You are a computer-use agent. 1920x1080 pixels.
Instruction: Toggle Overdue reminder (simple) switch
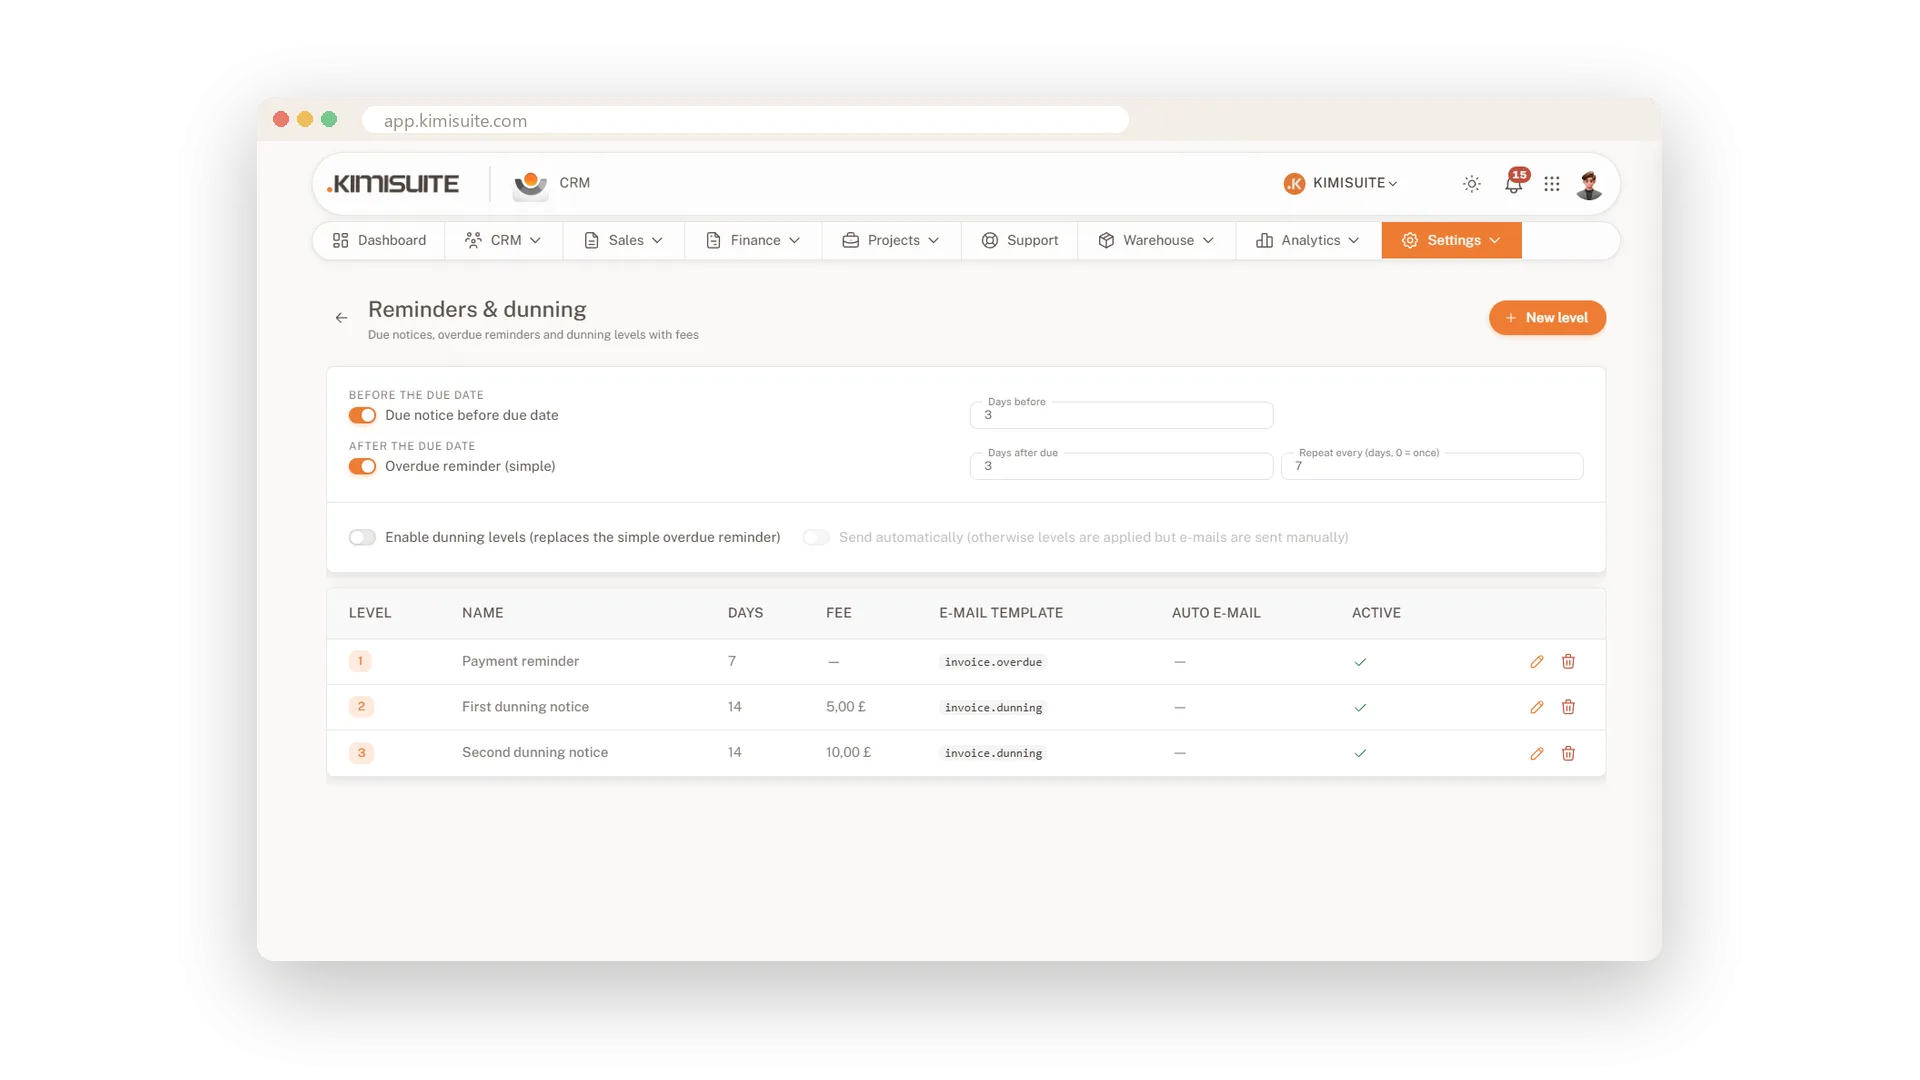[x=362, y=466]
